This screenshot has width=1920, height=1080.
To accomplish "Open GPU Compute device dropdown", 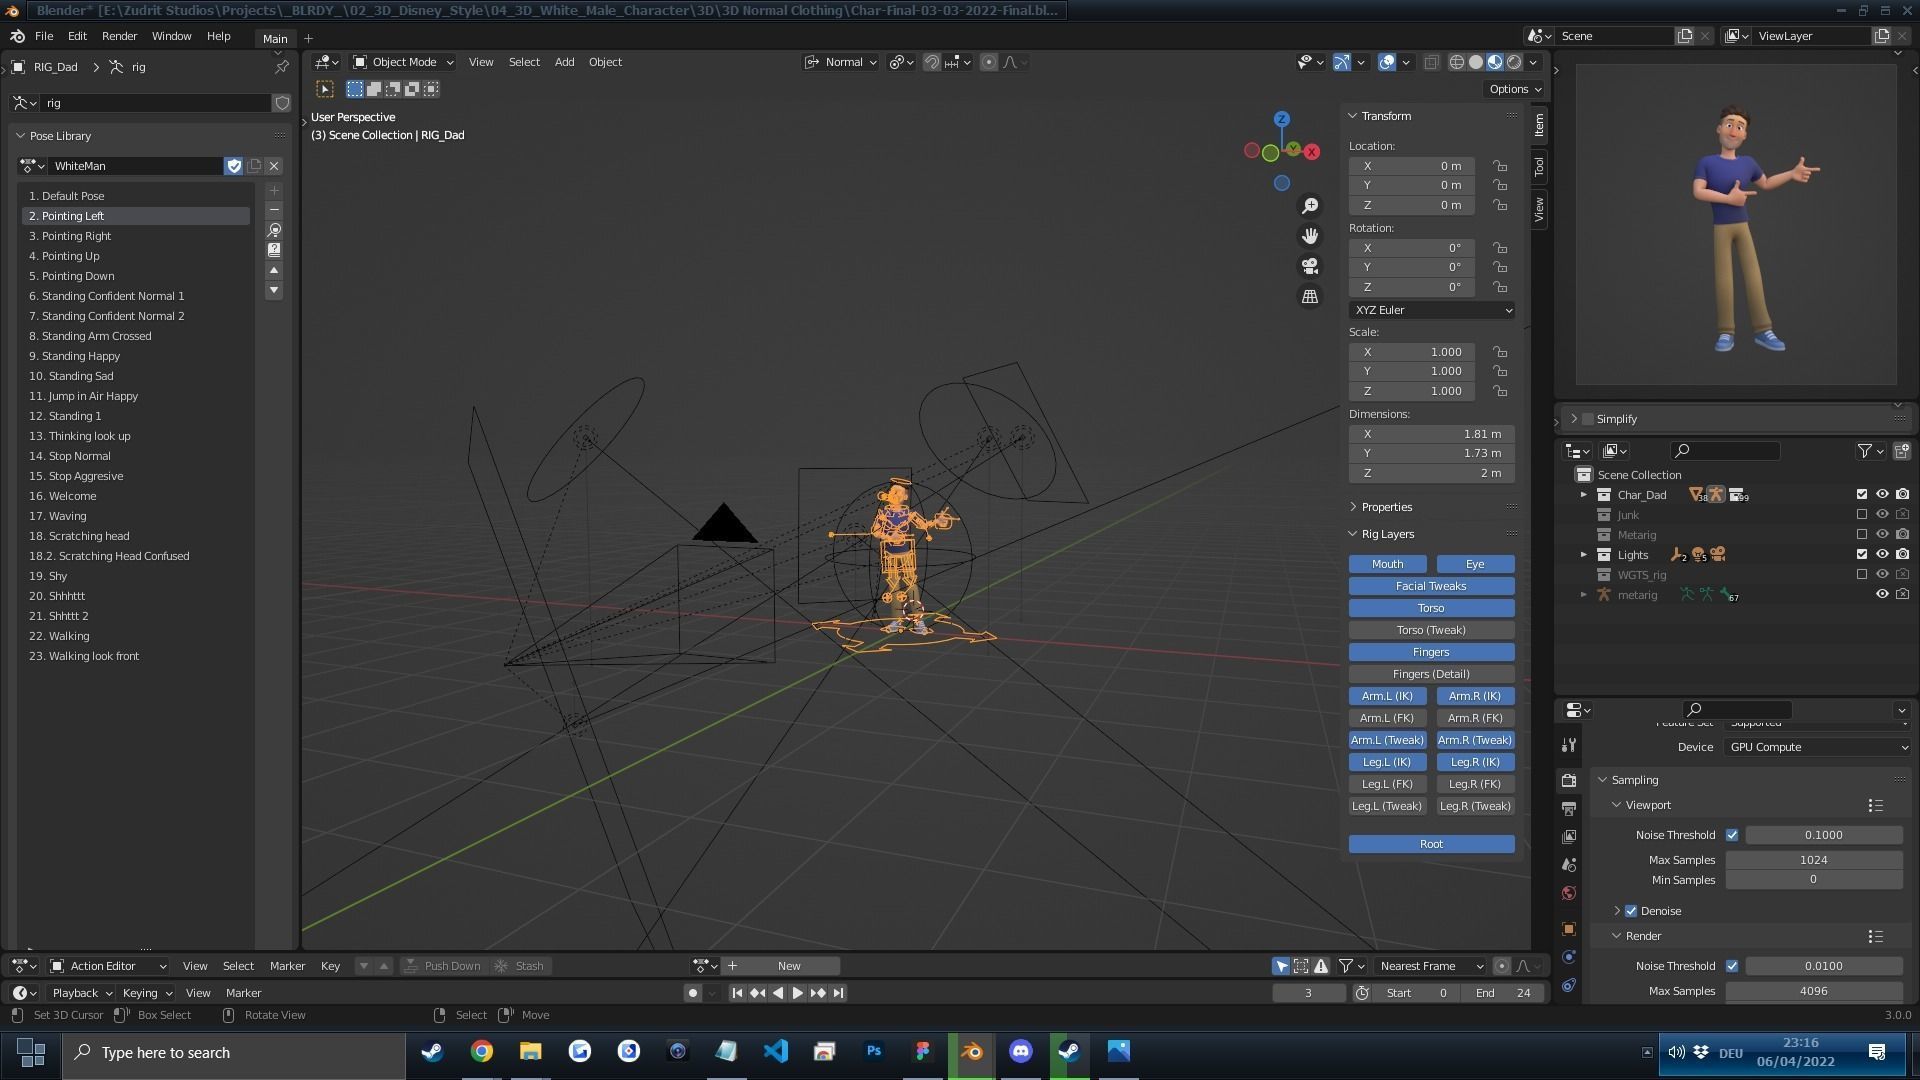I will point(1816,747).
